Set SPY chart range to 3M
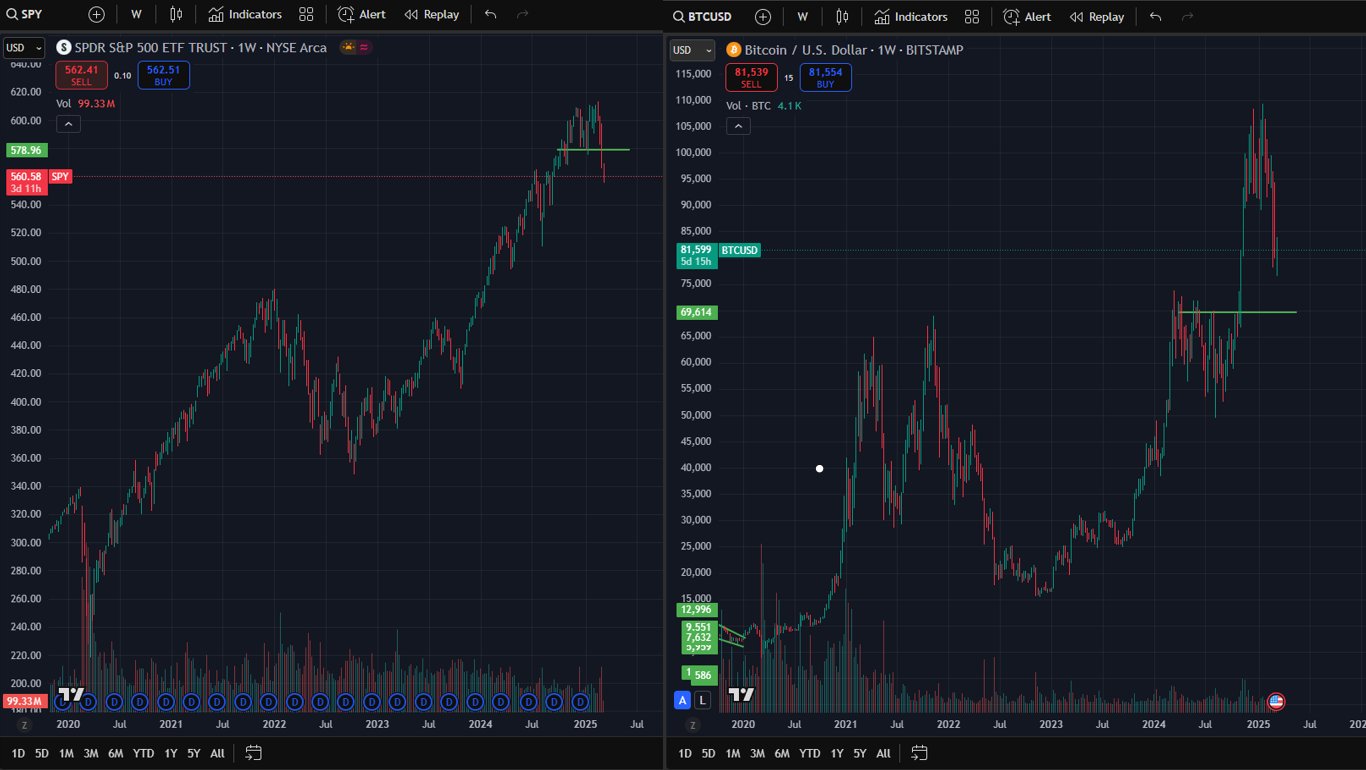1366x770 pixels. click(91, 753)
